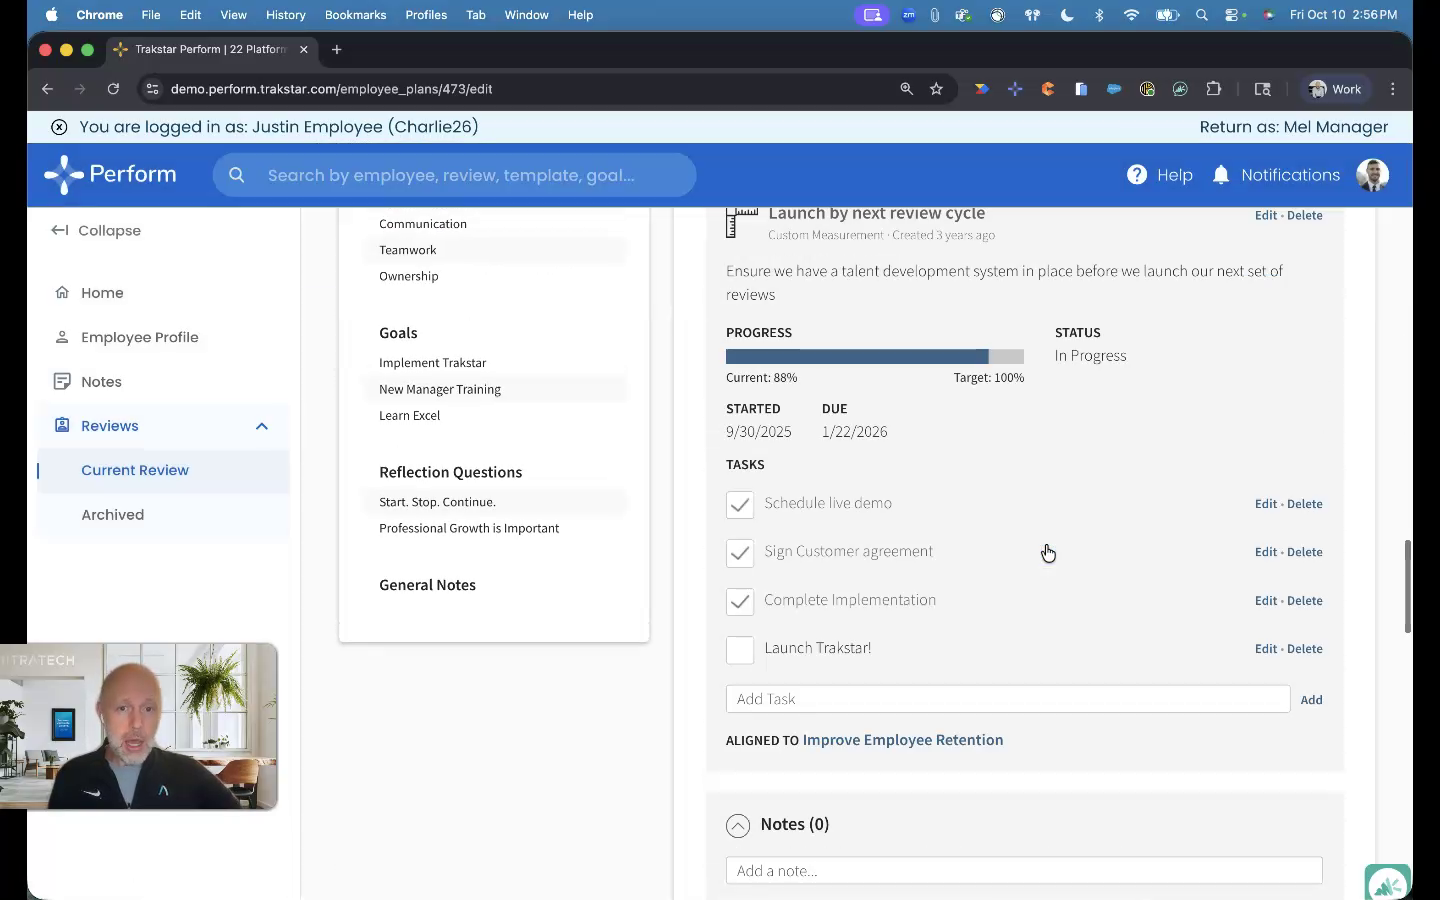
Task: Bookmark this page with the star icon
Action: coord(936,89)
